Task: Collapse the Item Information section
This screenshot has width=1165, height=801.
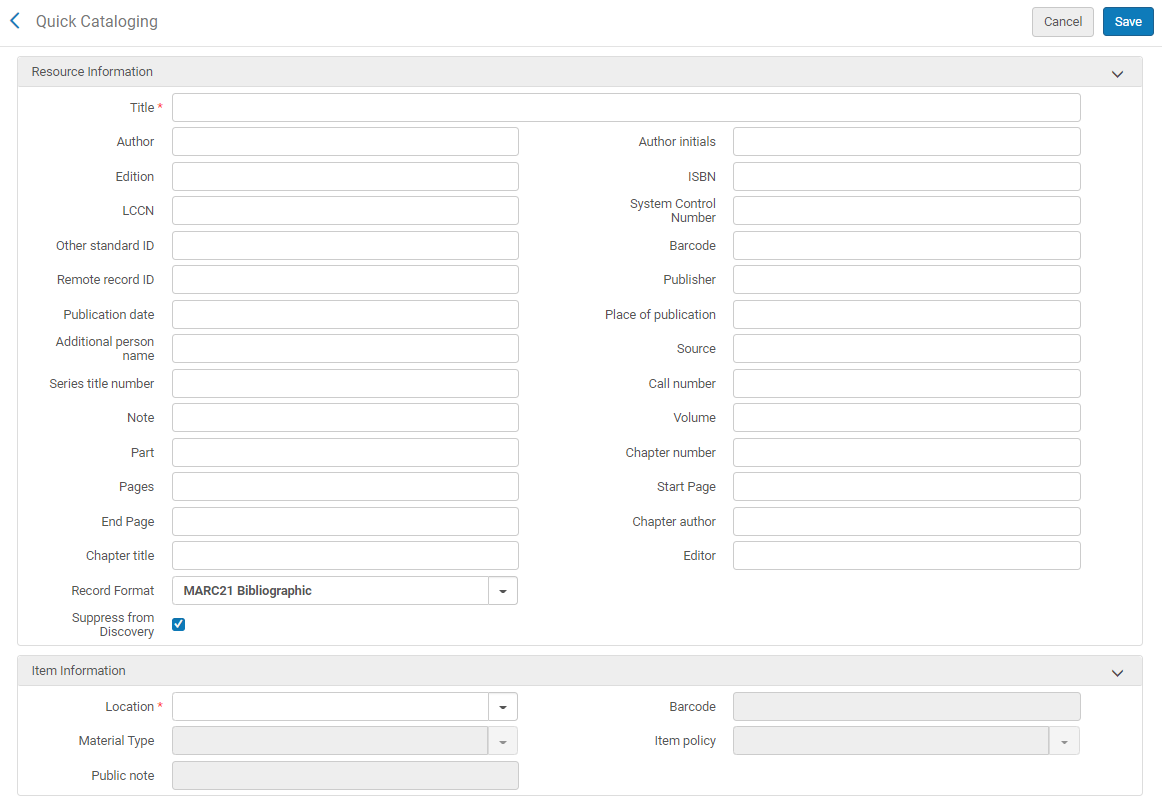Action: pyautogui.click(x=1117, y=672)
